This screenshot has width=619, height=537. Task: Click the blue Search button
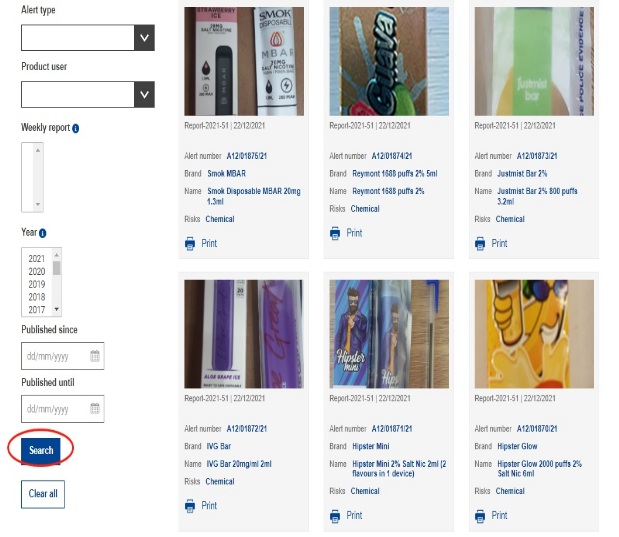tap(41, 450)
